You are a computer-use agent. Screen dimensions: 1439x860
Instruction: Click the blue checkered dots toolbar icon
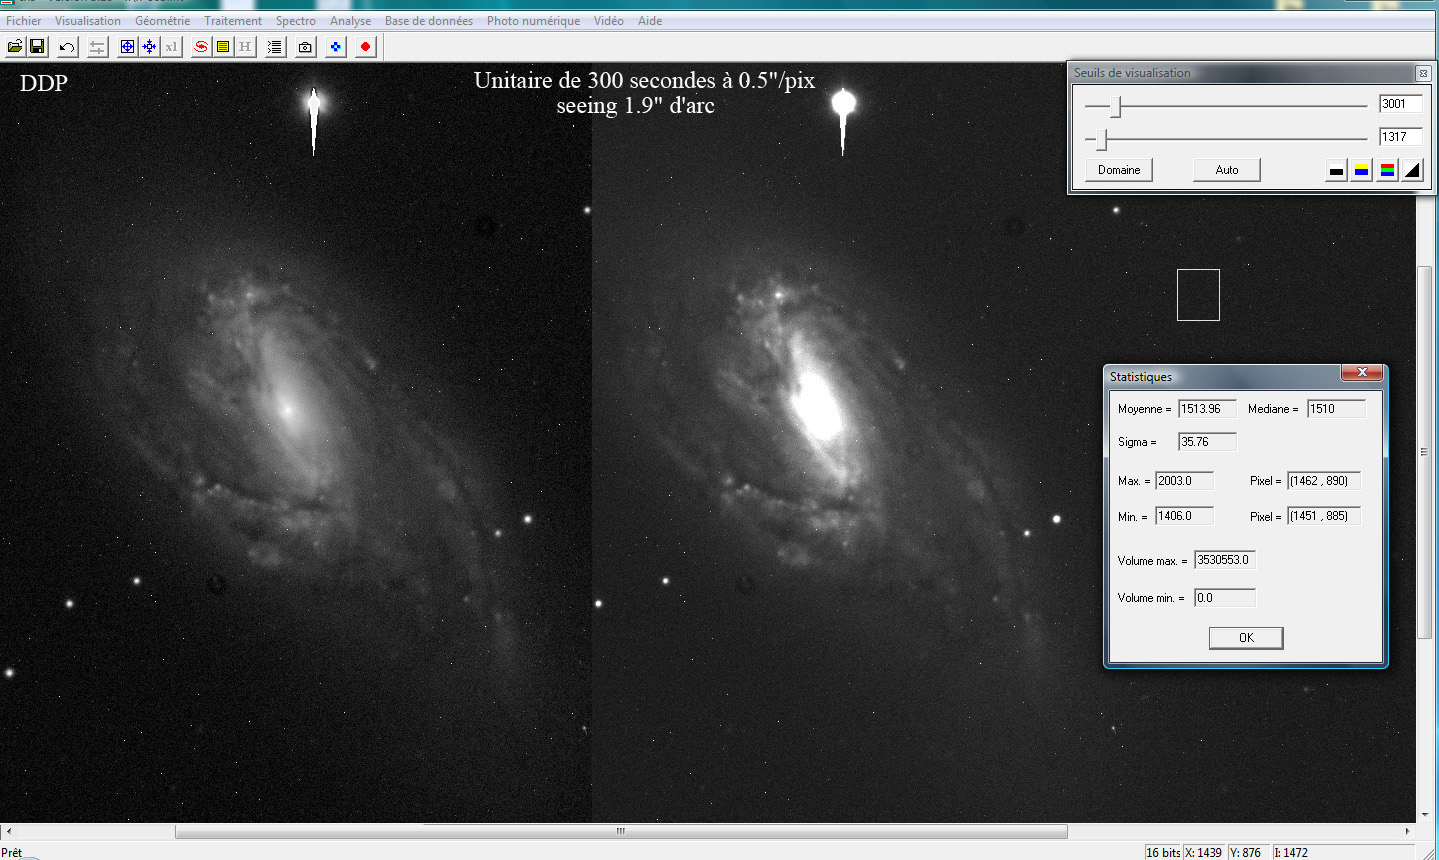coord(335,47)
